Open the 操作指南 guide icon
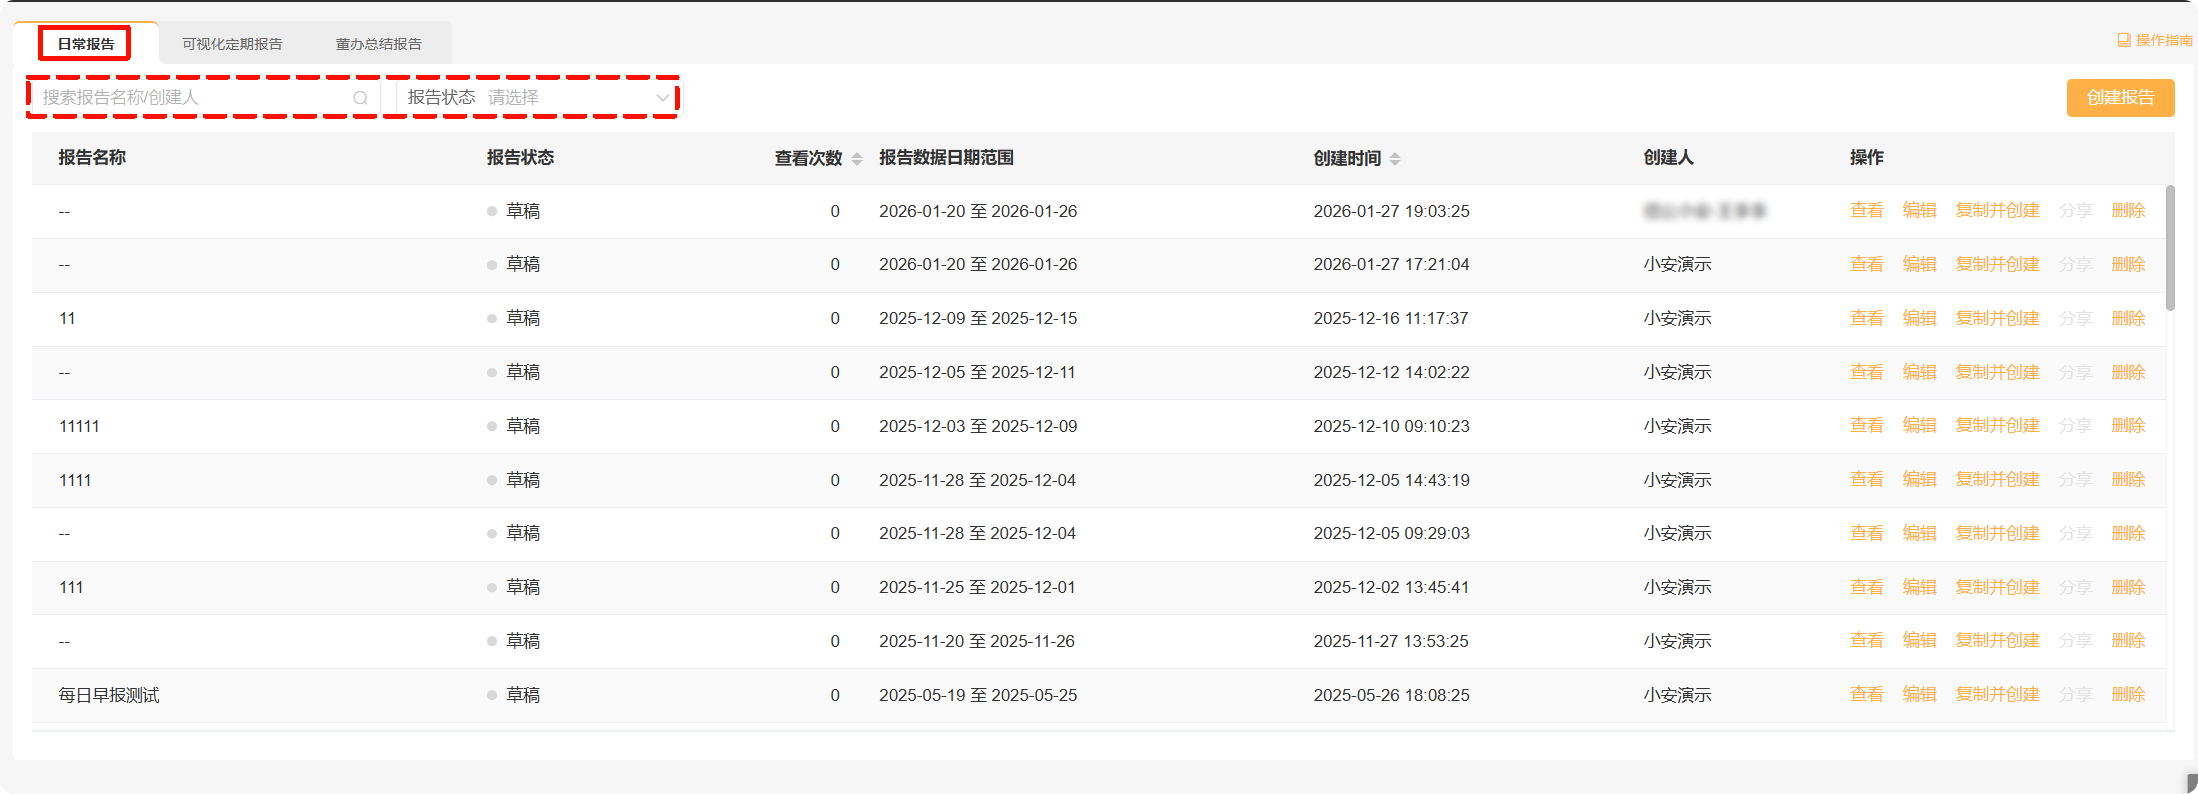The height and width of the screenshot is (794, 2198). [x=2124, y=41]
